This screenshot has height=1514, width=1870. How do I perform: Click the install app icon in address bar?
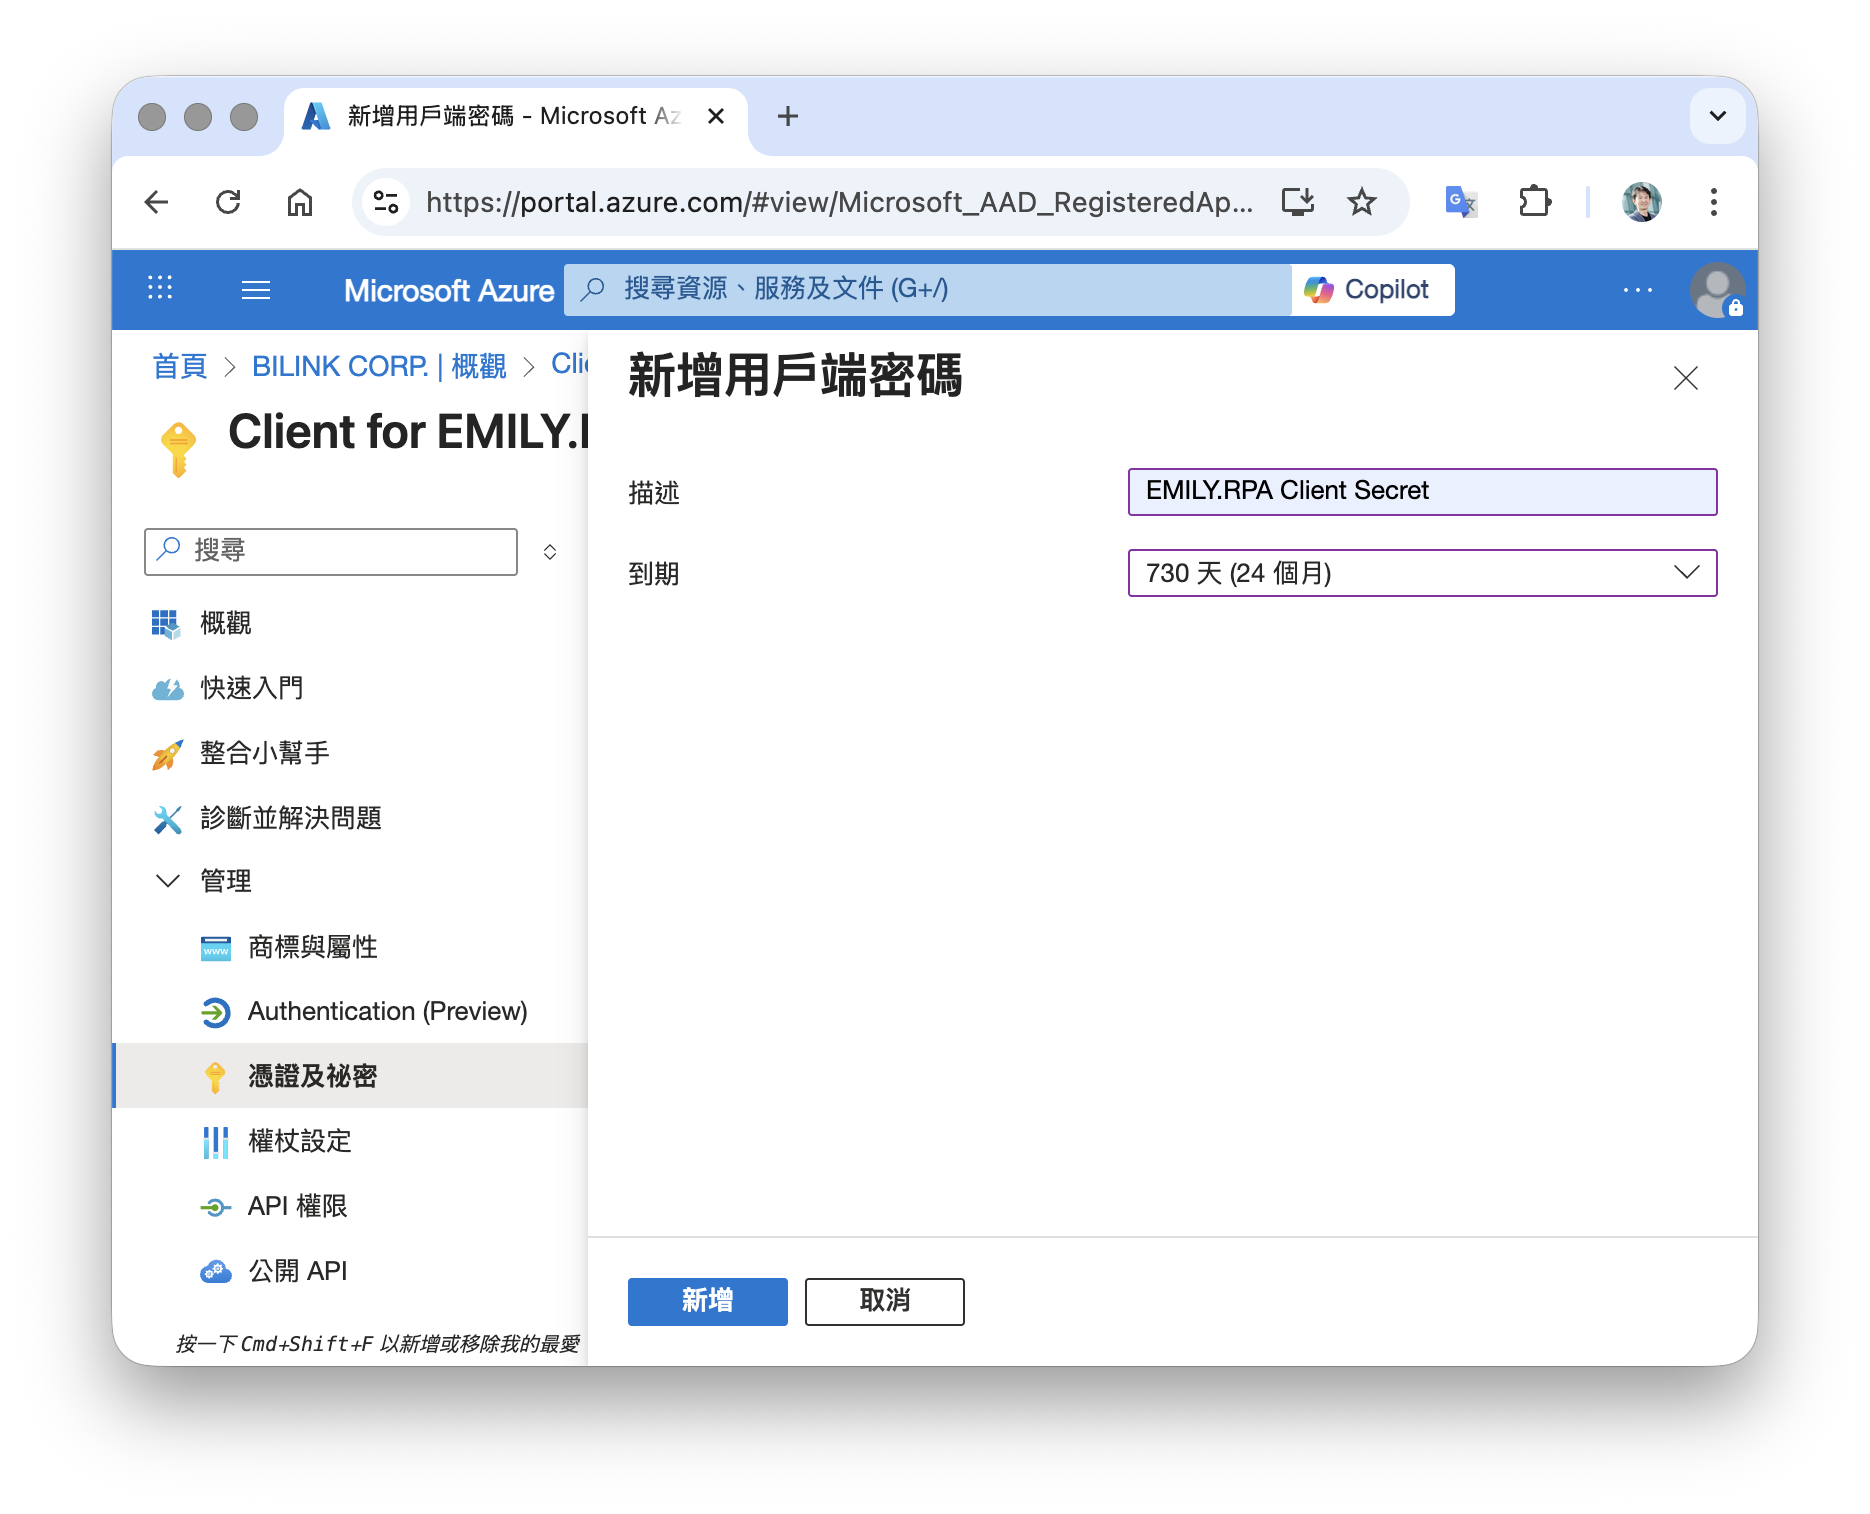[x=1298, y=202]
